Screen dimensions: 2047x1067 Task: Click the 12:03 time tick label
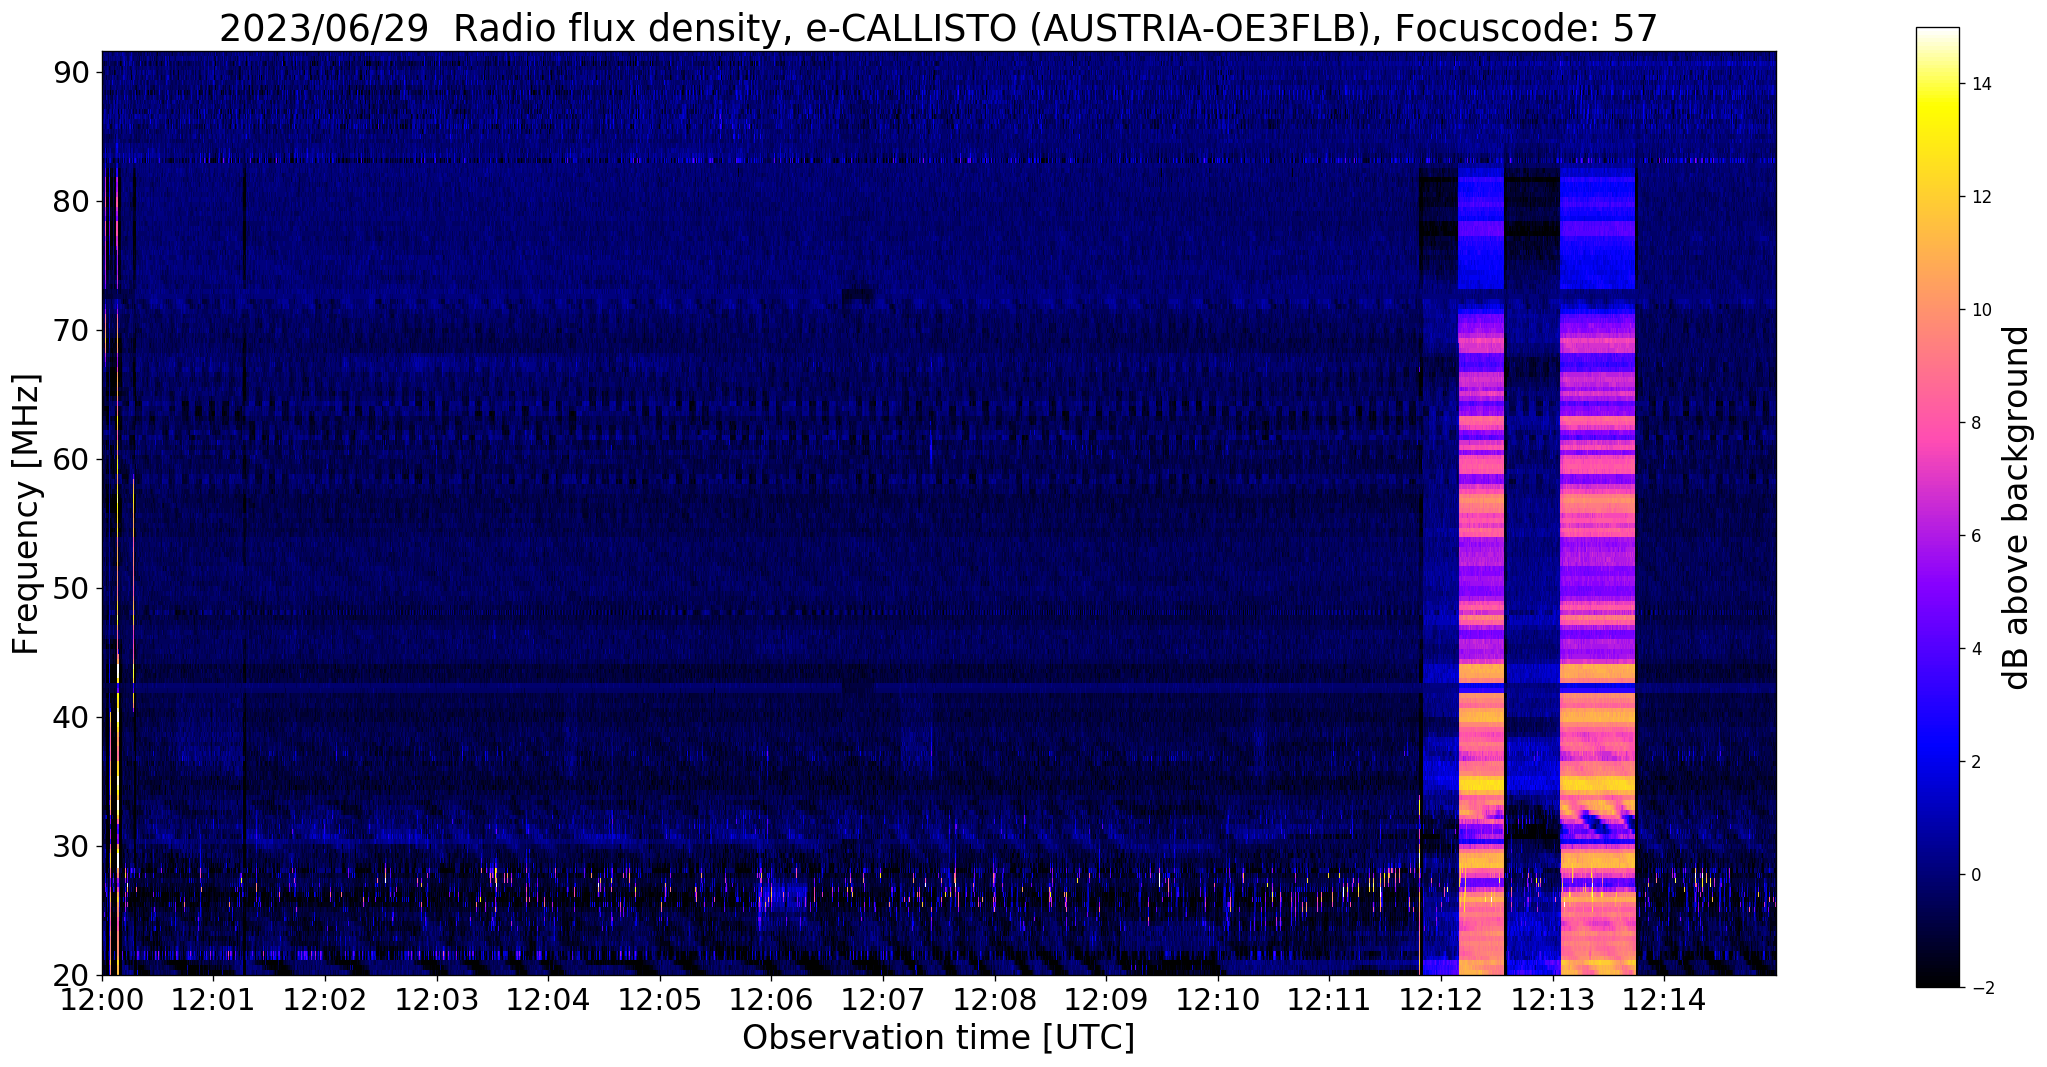pyautogui.click(x=437, y=1000)
